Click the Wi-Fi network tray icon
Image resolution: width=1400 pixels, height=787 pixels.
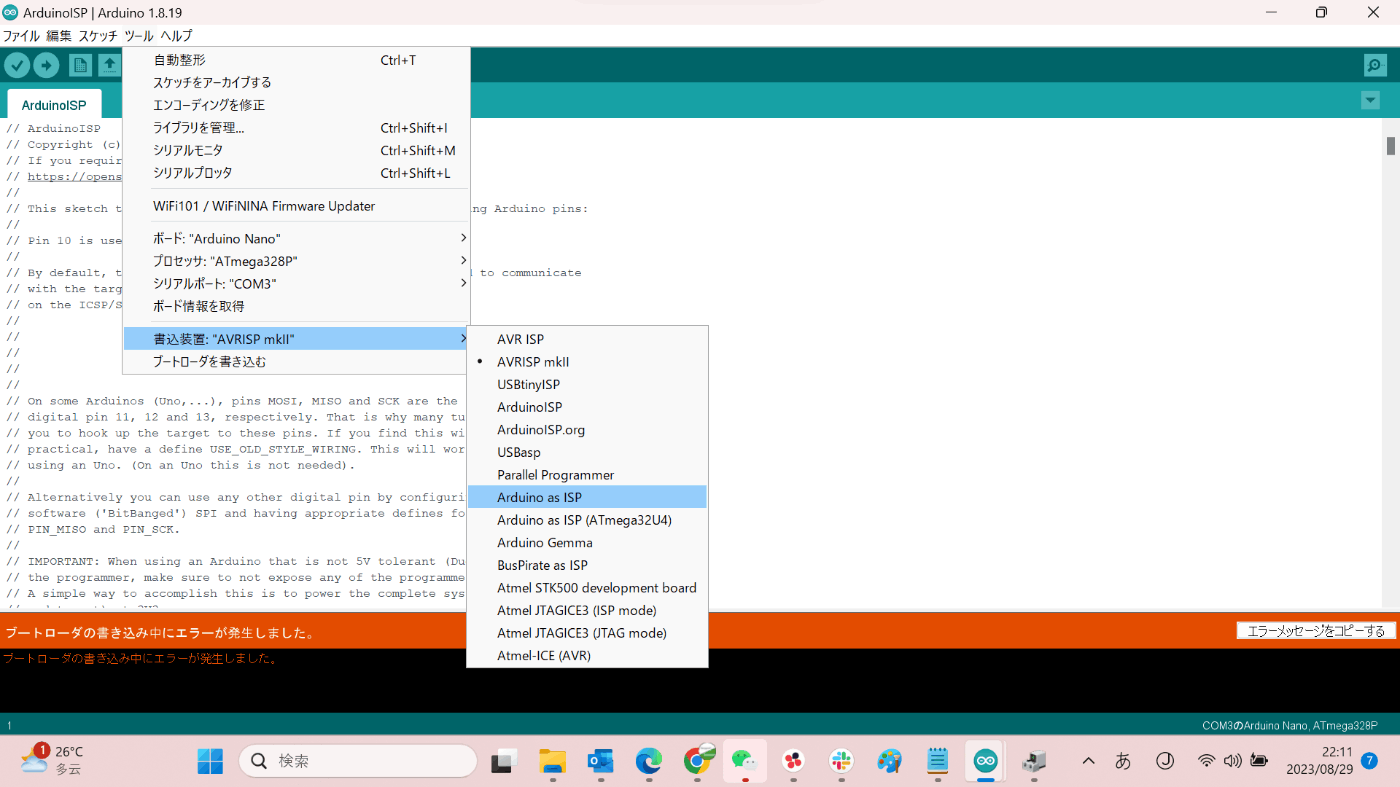[x=1207, y=761]
